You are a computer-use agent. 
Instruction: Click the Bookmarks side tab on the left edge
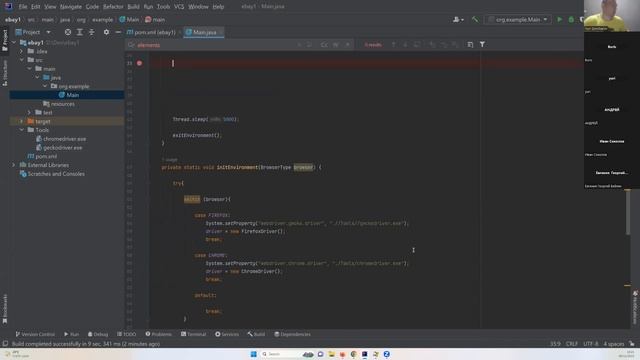tap(5, 308)
